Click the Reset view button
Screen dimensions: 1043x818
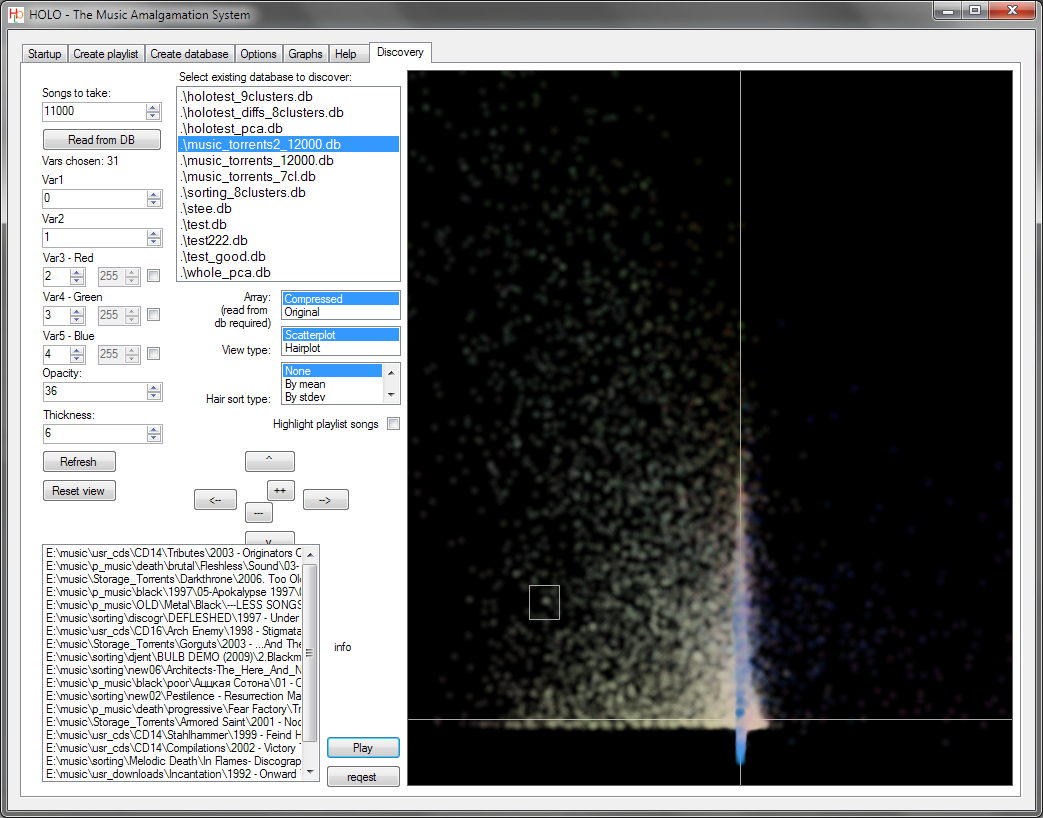pos(78,491)
